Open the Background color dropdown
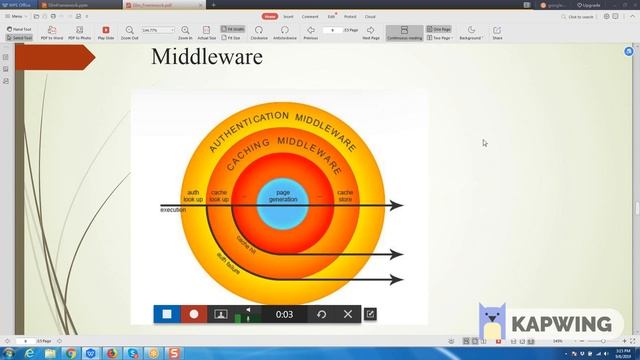This screenshot has width=640, height=360. click(471, 33)
